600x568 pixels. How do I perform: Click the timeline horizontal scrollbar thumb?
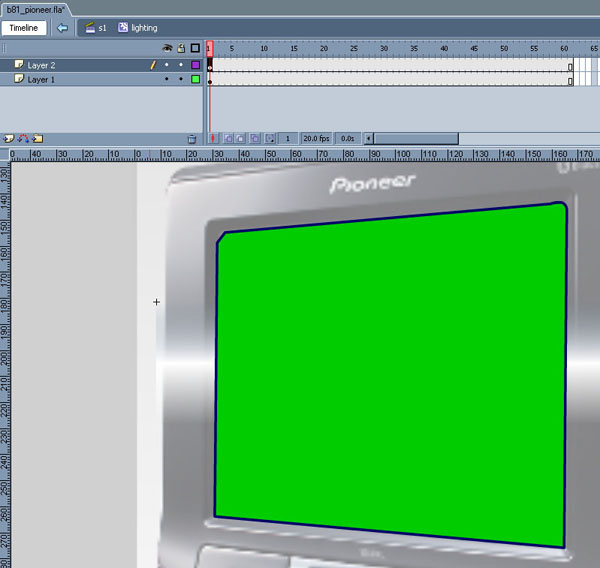click(x=416, y=139)
